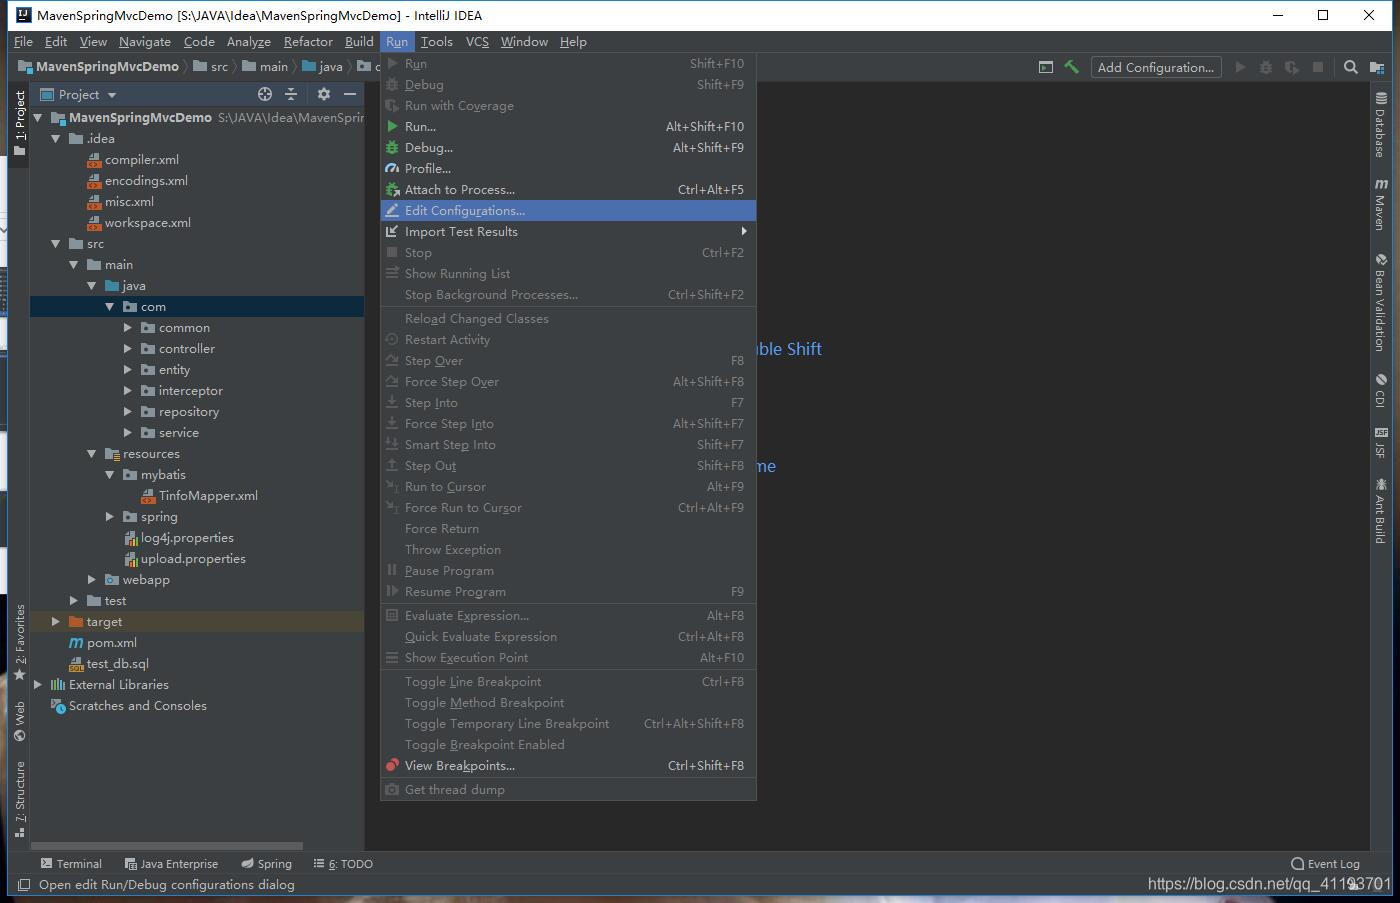Select Attach to Process...
The image size is (1400, 903).
(568, 190)
